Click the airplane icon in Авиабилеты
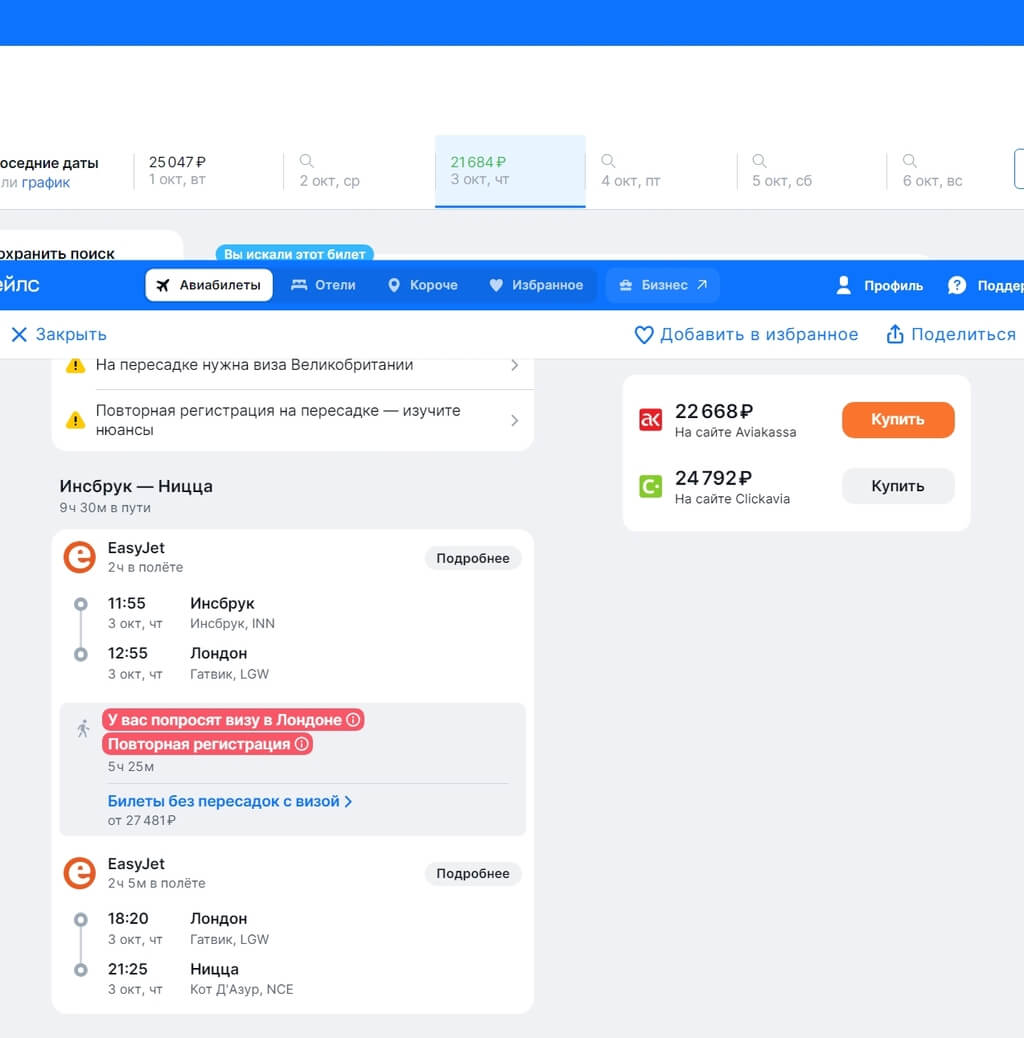 163,285
